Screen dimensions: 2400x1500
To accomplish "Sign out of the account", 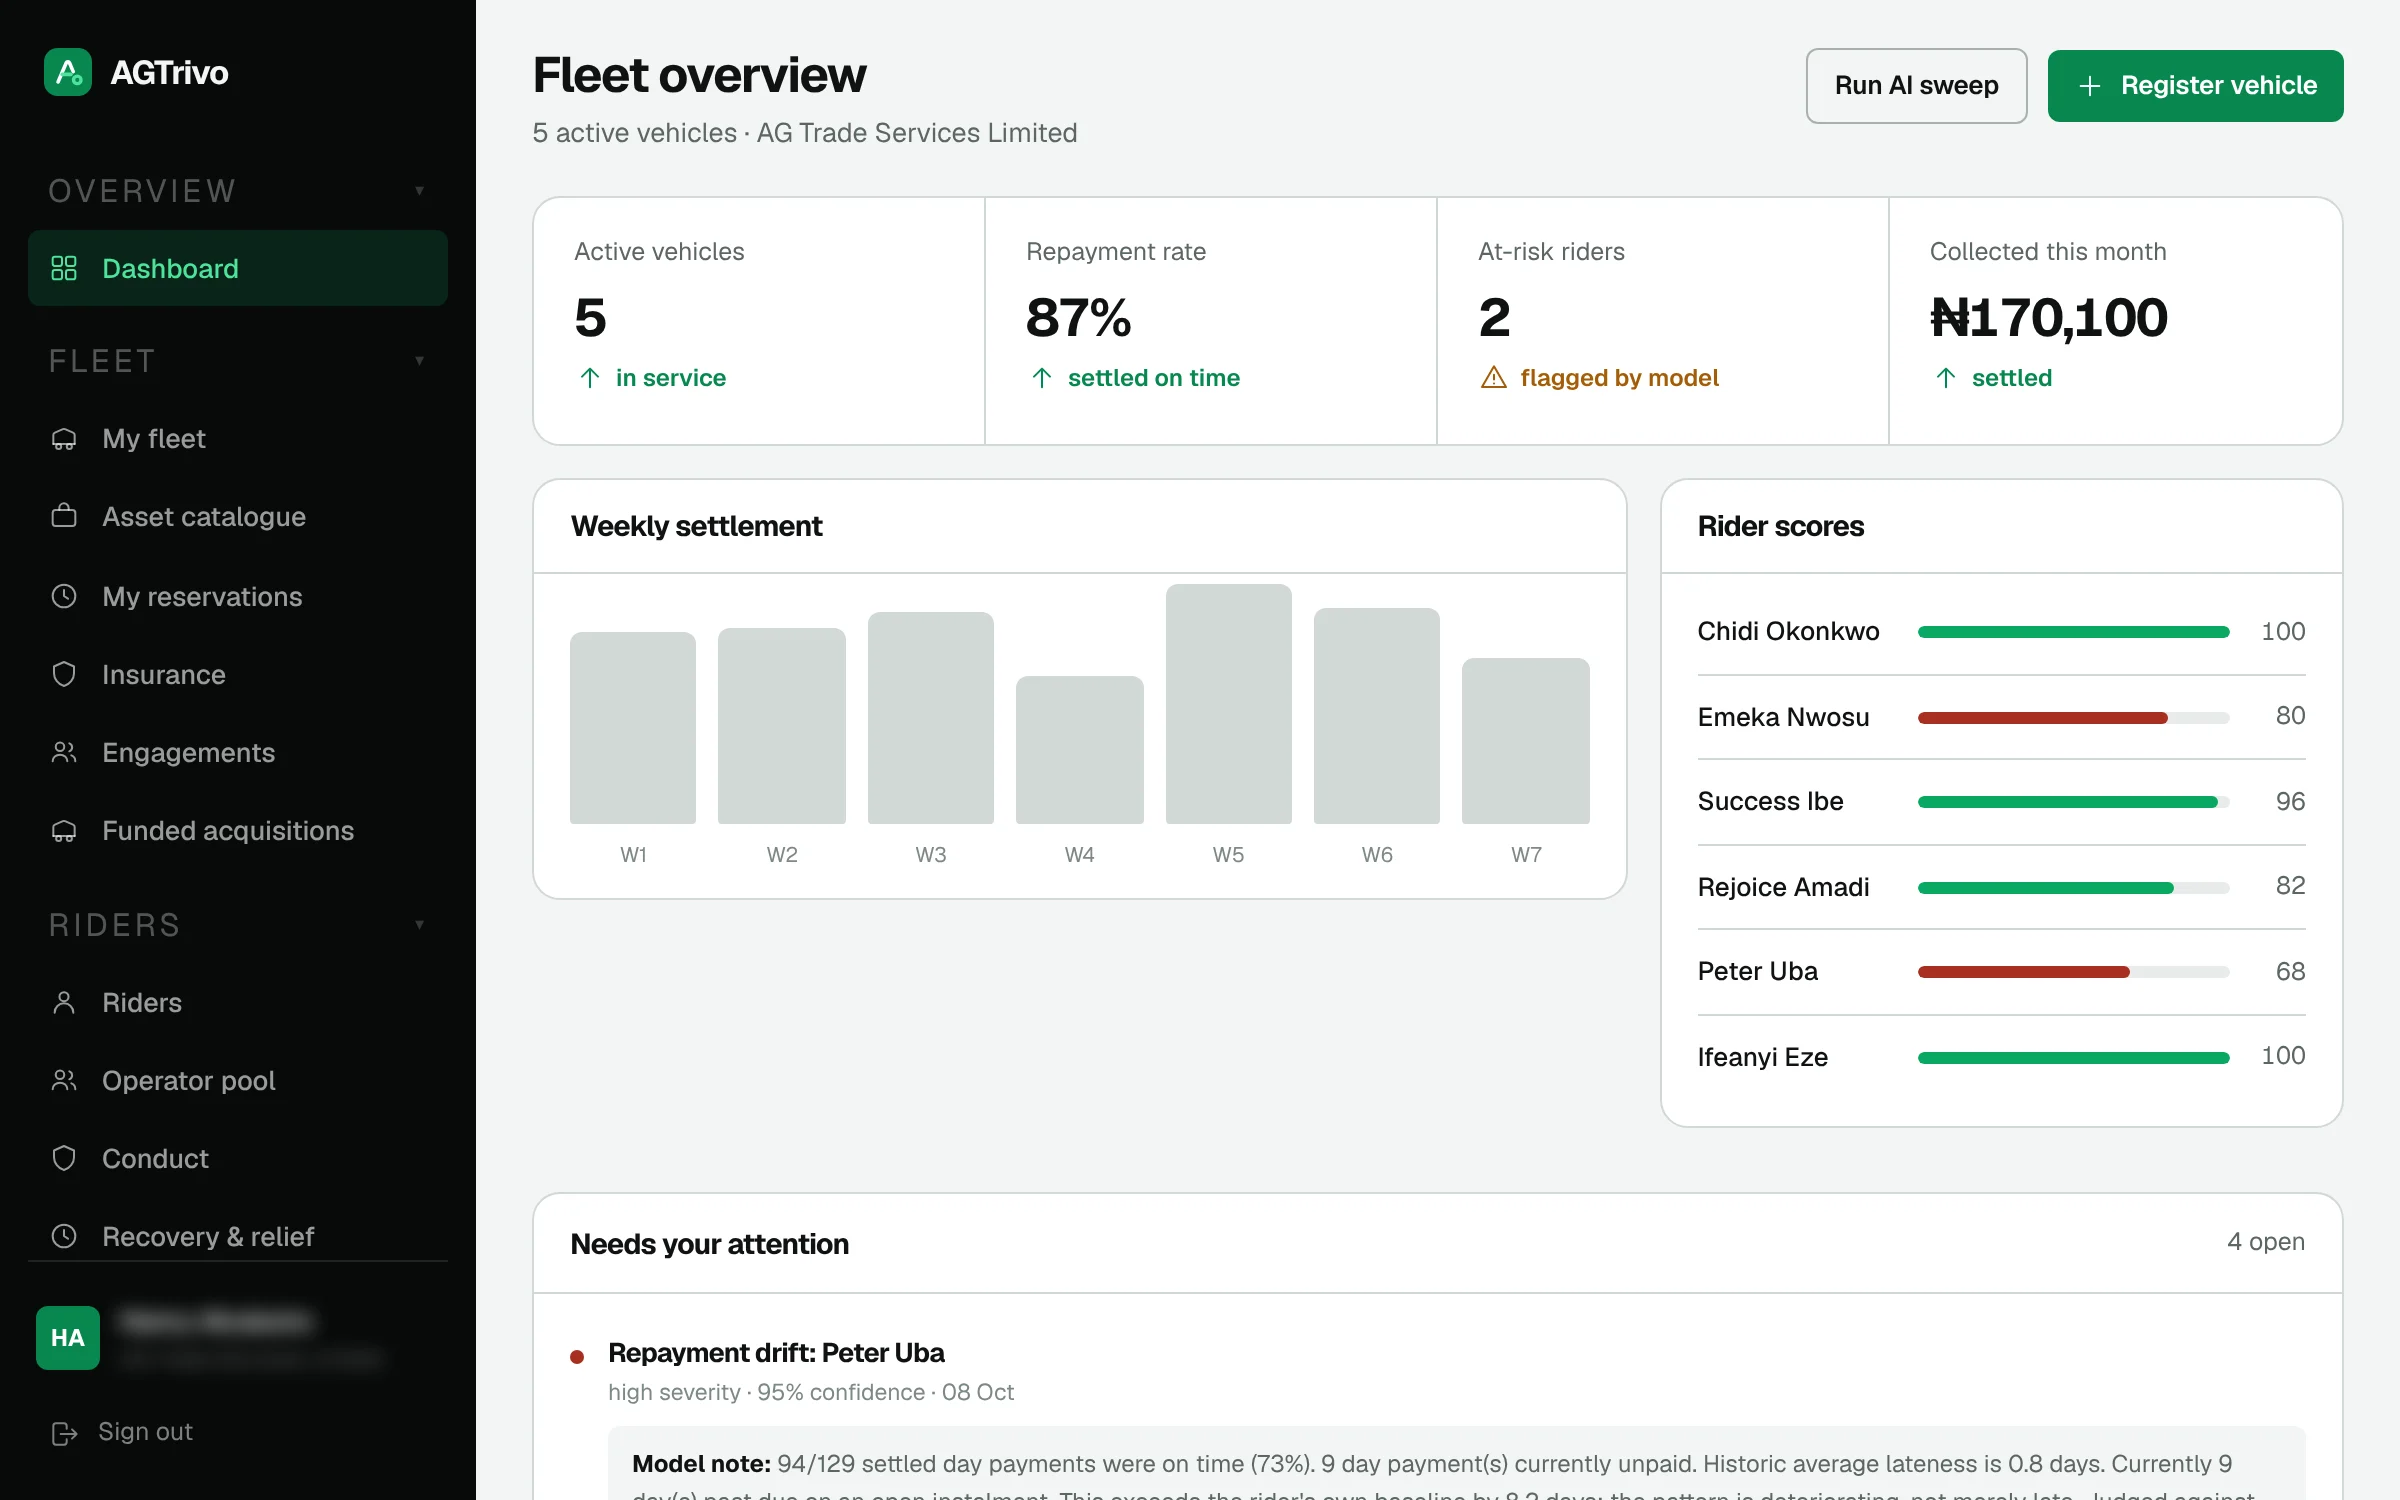I will [122, 1432].
